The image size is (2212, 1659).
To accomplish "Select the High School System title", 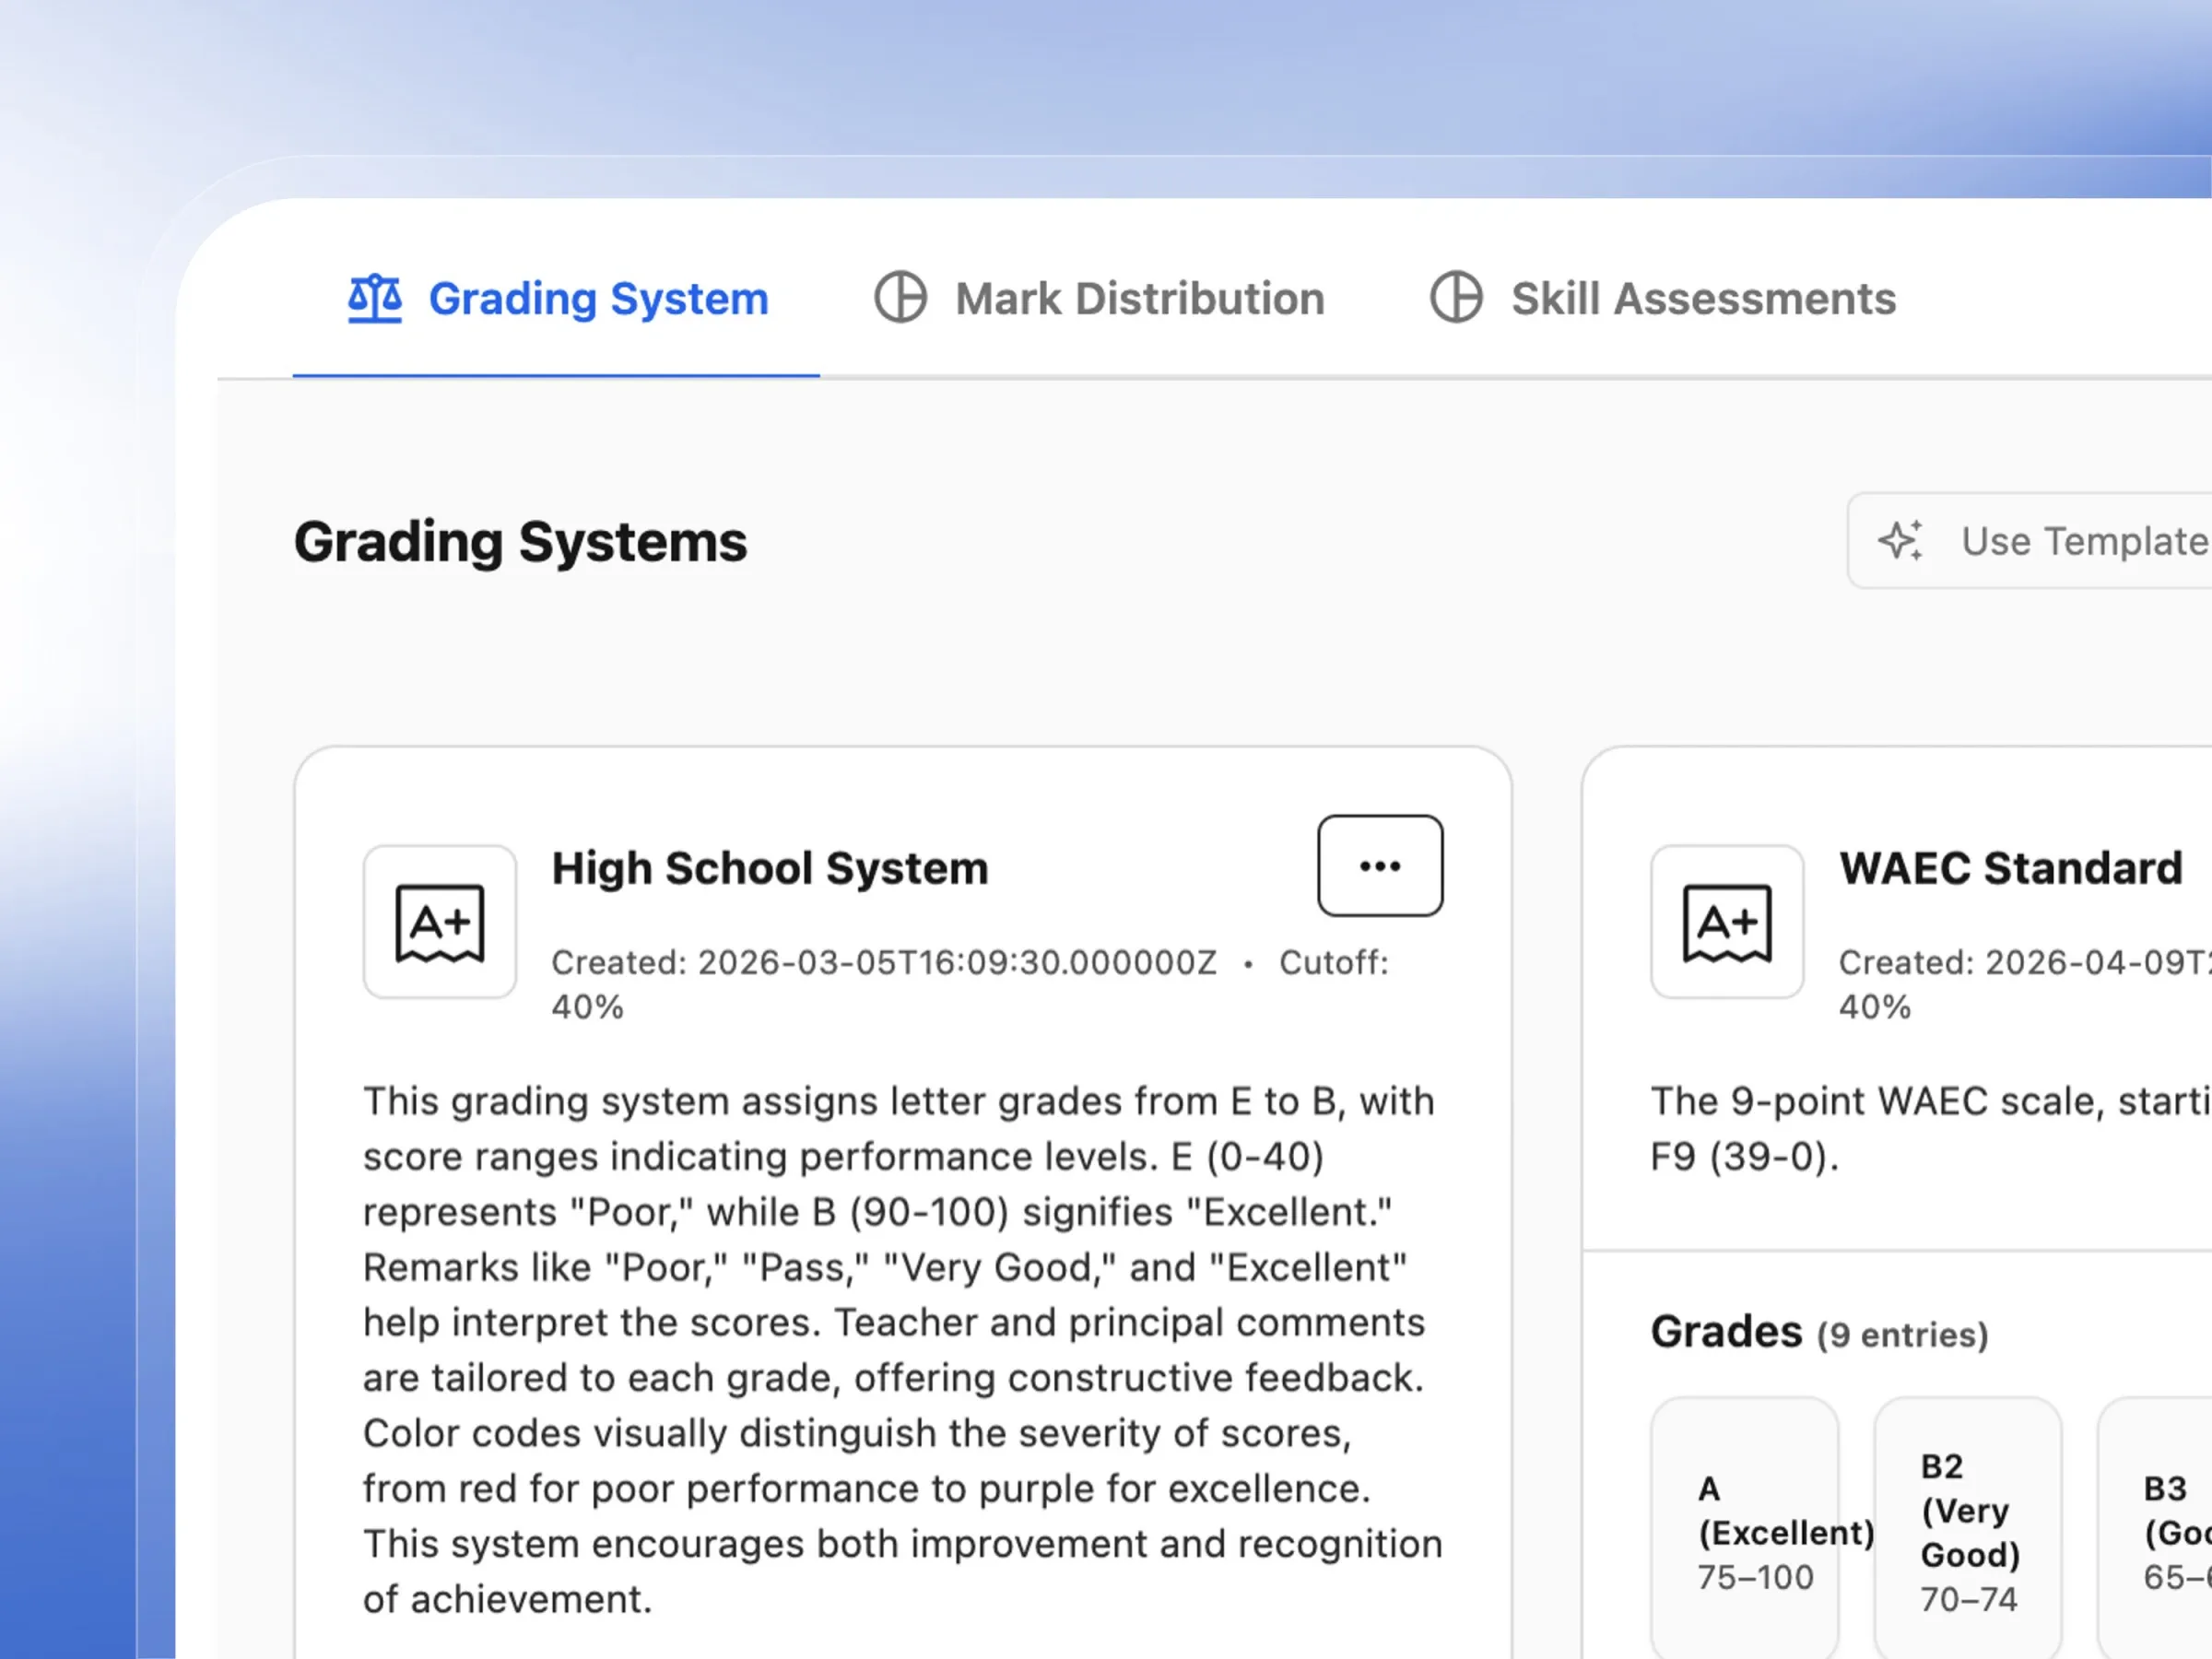I will point(770,868).
